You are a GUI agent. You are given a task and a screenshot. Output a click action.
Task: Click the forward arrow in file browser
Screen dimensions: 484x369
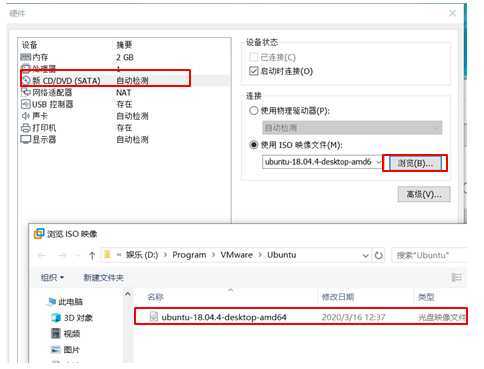pyautogui.click(x=62, y=256)
